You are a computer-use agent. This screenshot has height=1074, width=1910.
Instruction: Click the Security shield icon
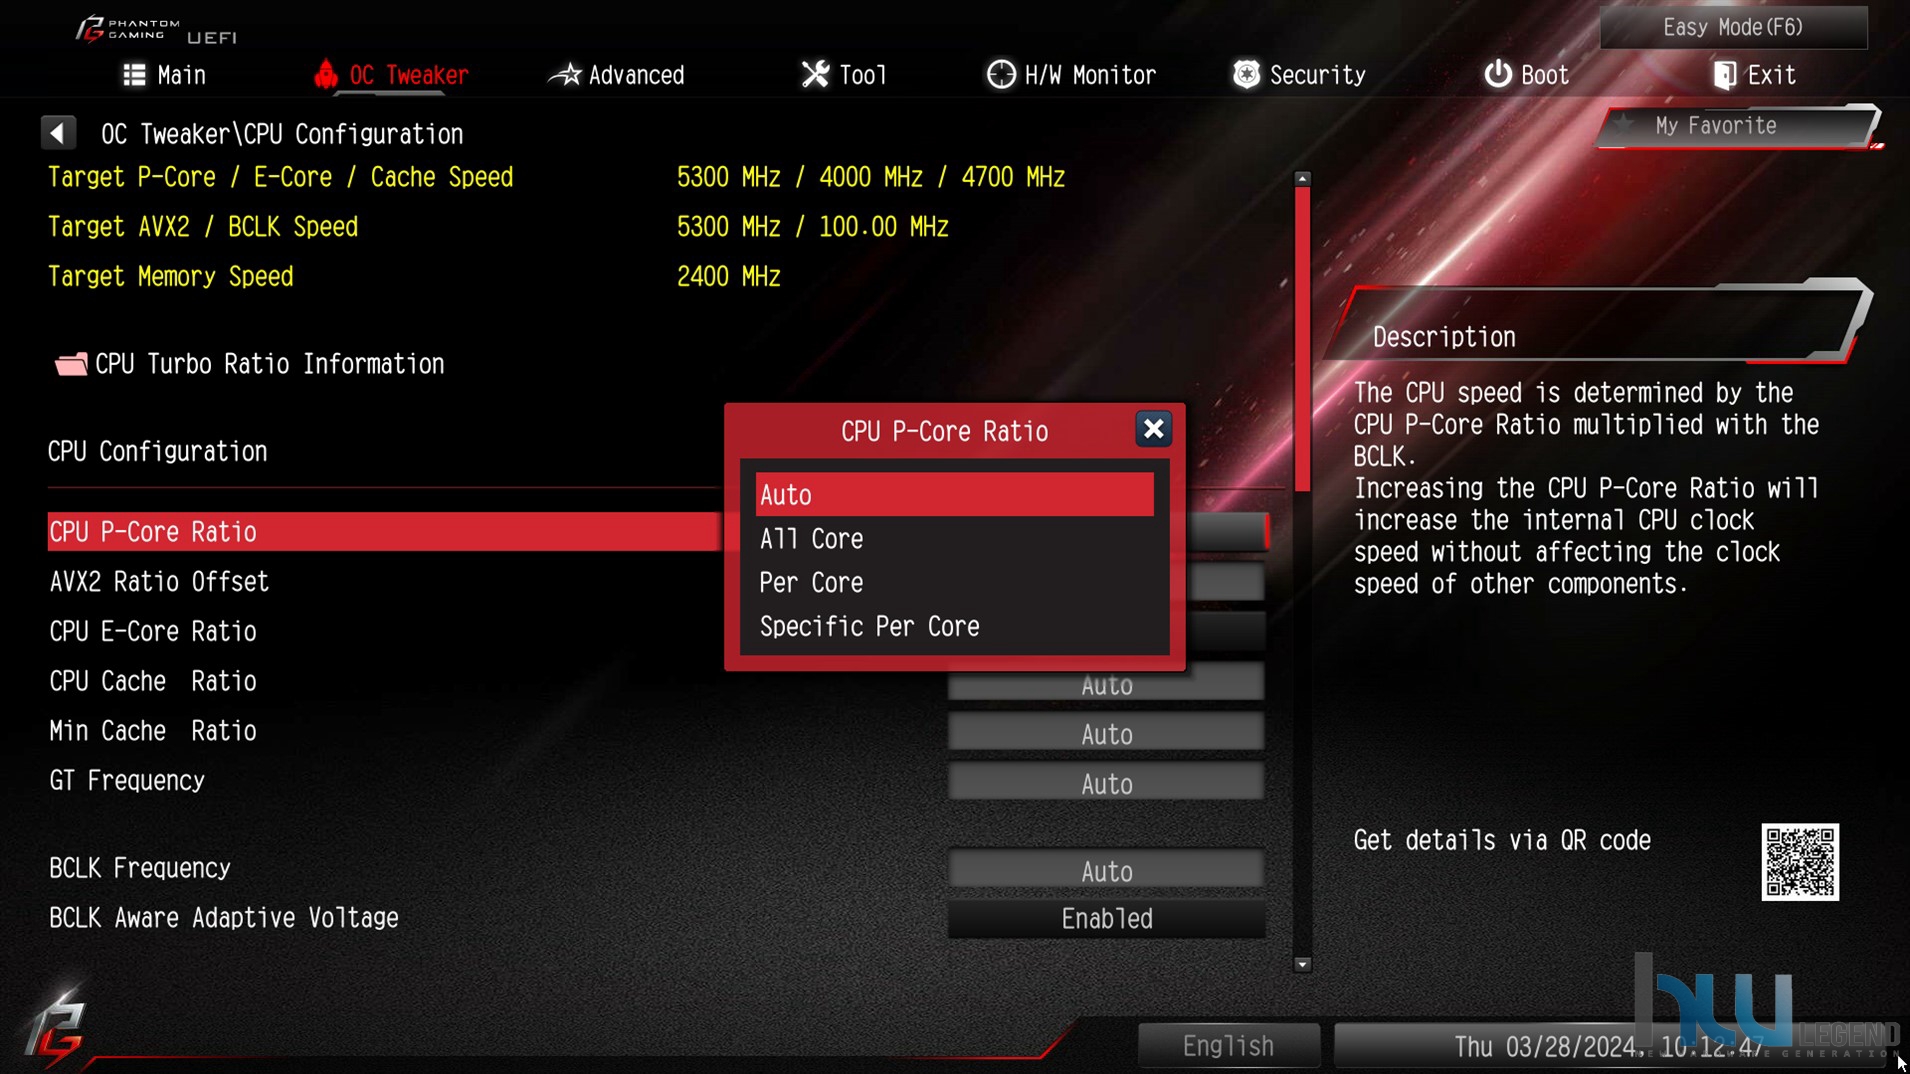point(1246,75)
